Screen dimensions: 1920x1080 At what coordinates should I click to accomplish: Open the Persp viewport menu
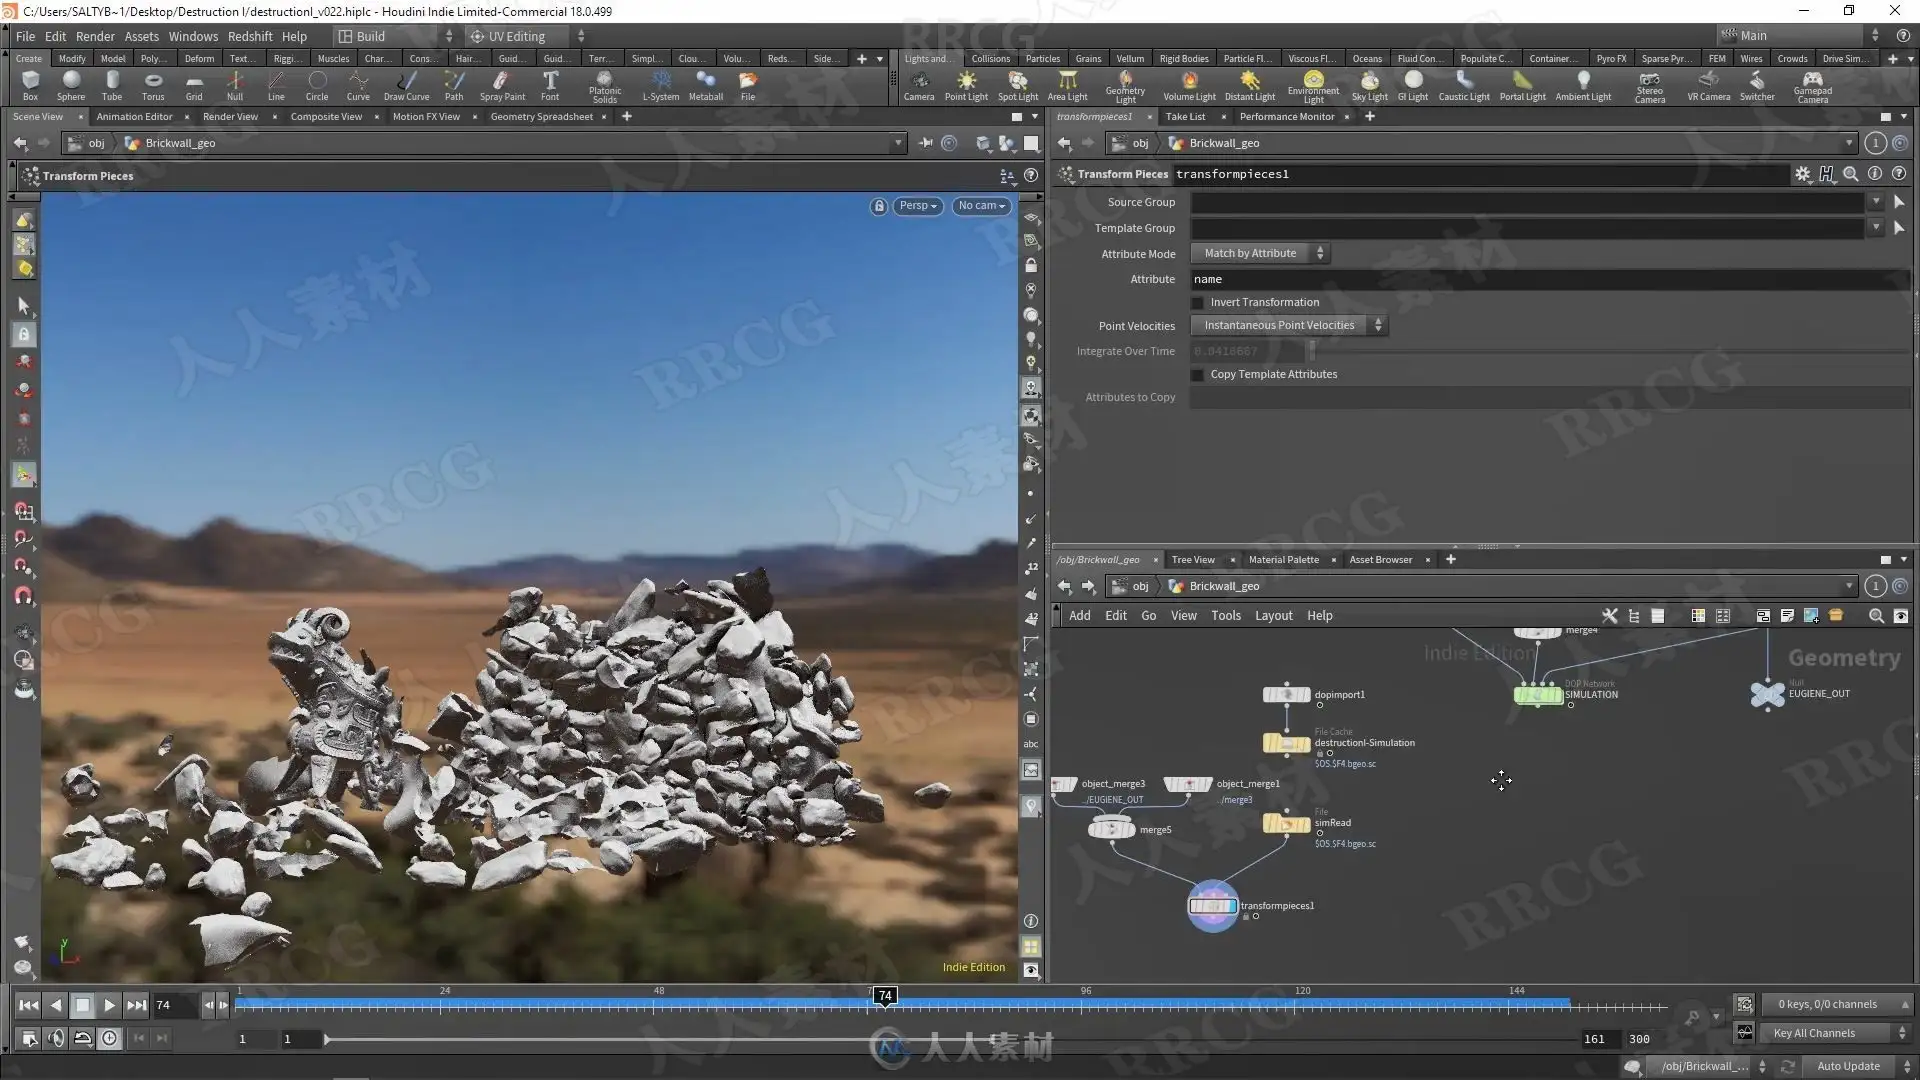917,206
